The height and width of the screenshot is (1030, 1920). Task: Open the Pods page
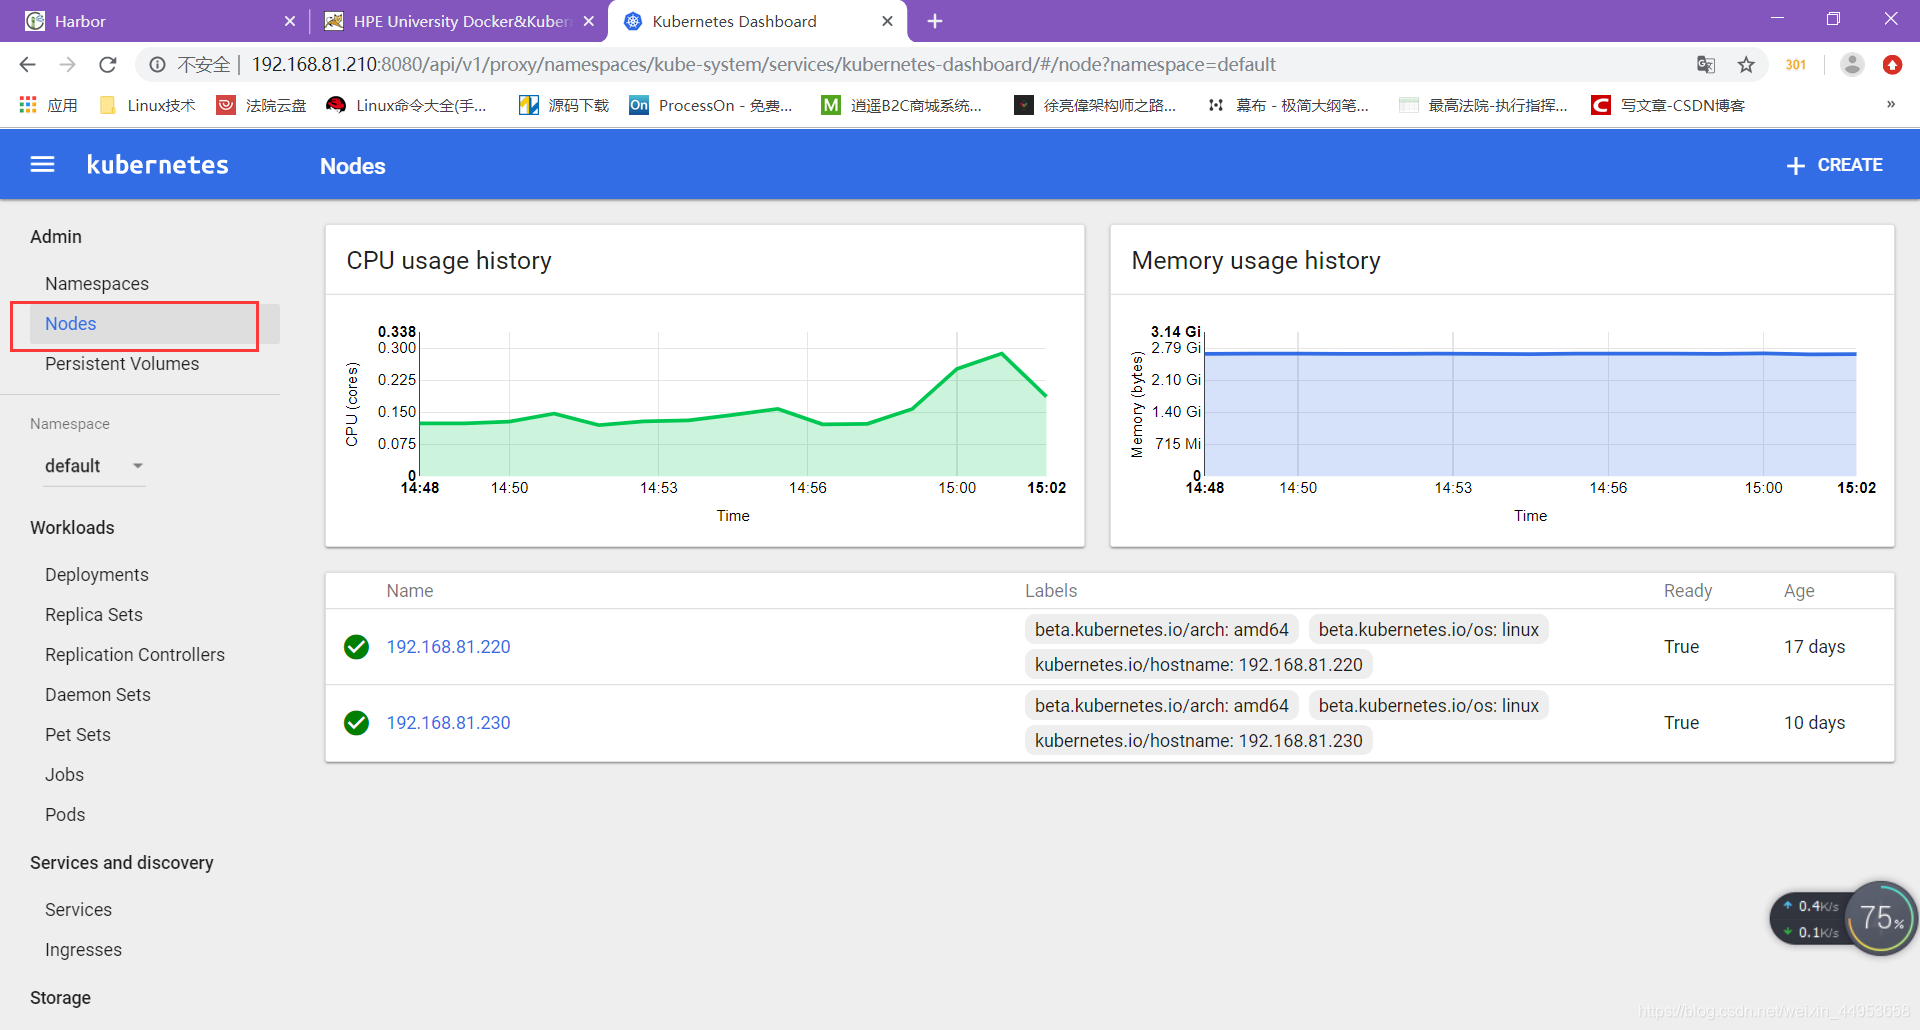click(65, 815)
